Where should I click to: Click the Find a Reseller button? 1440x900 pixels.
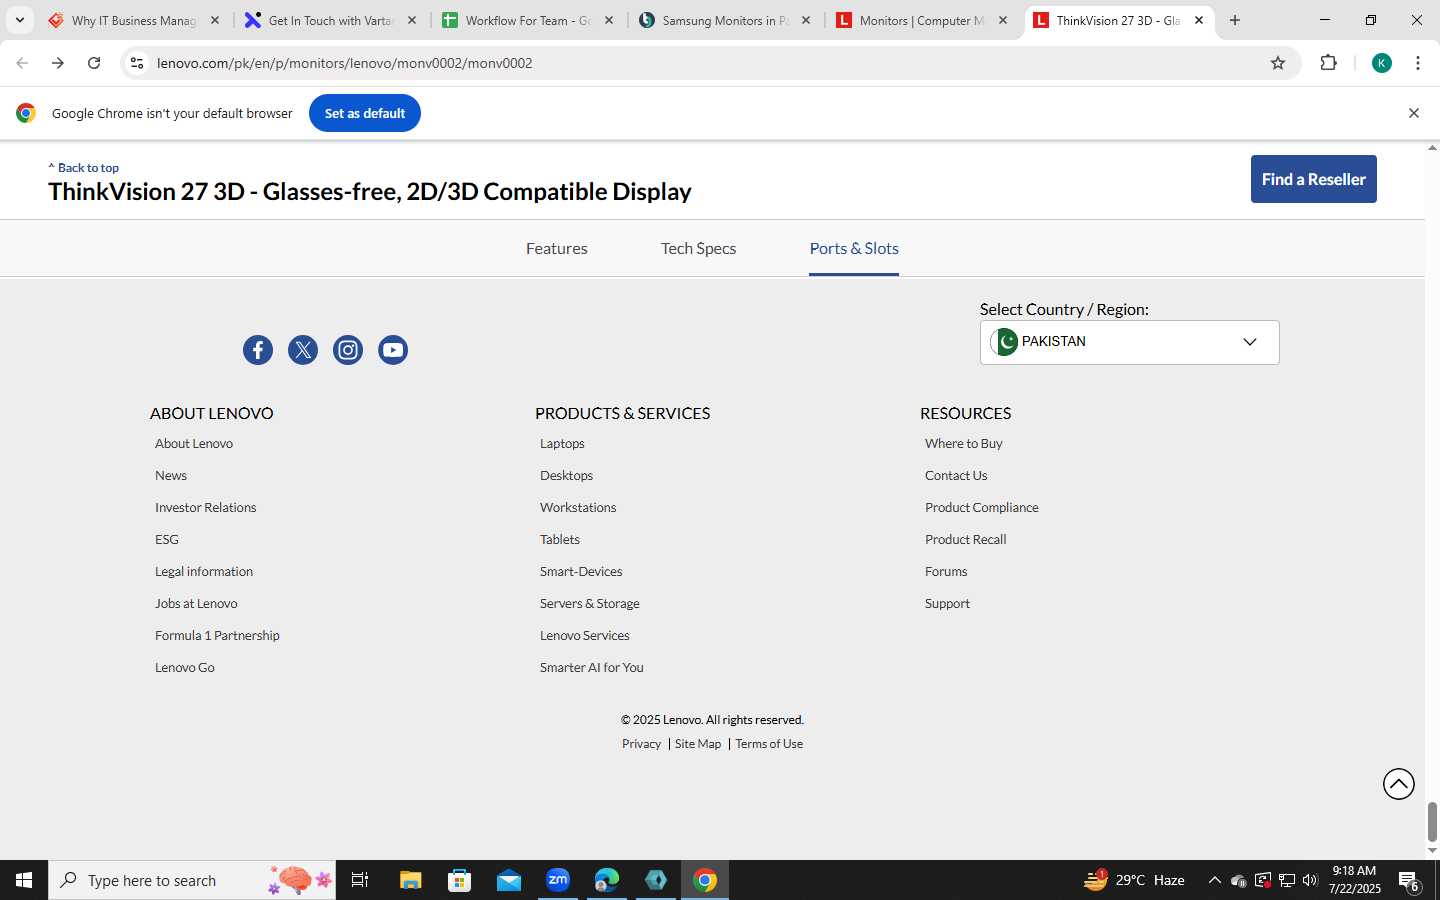[x=1313, y=179]
